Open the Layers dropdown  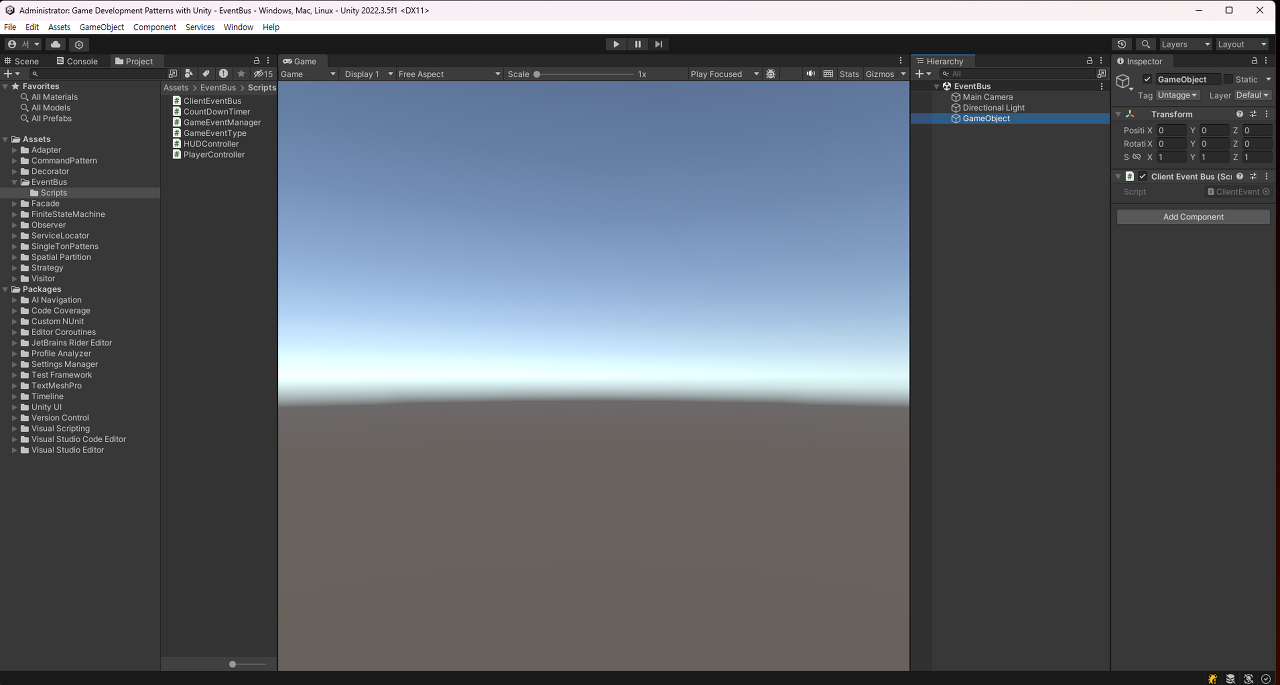(x=1186, y=44)
